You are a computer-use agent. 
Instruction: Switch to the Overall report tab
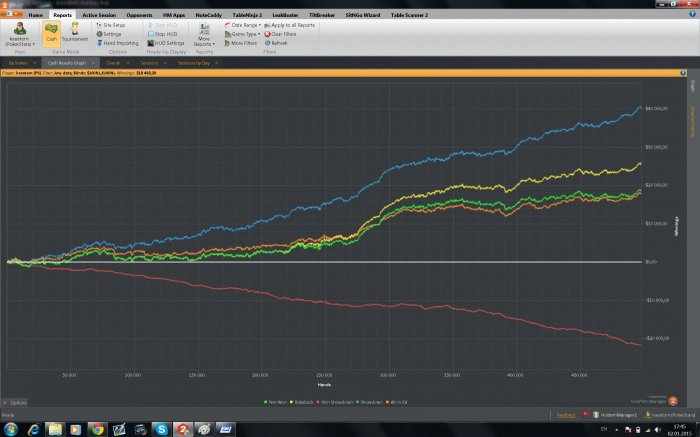pos(113,63)
